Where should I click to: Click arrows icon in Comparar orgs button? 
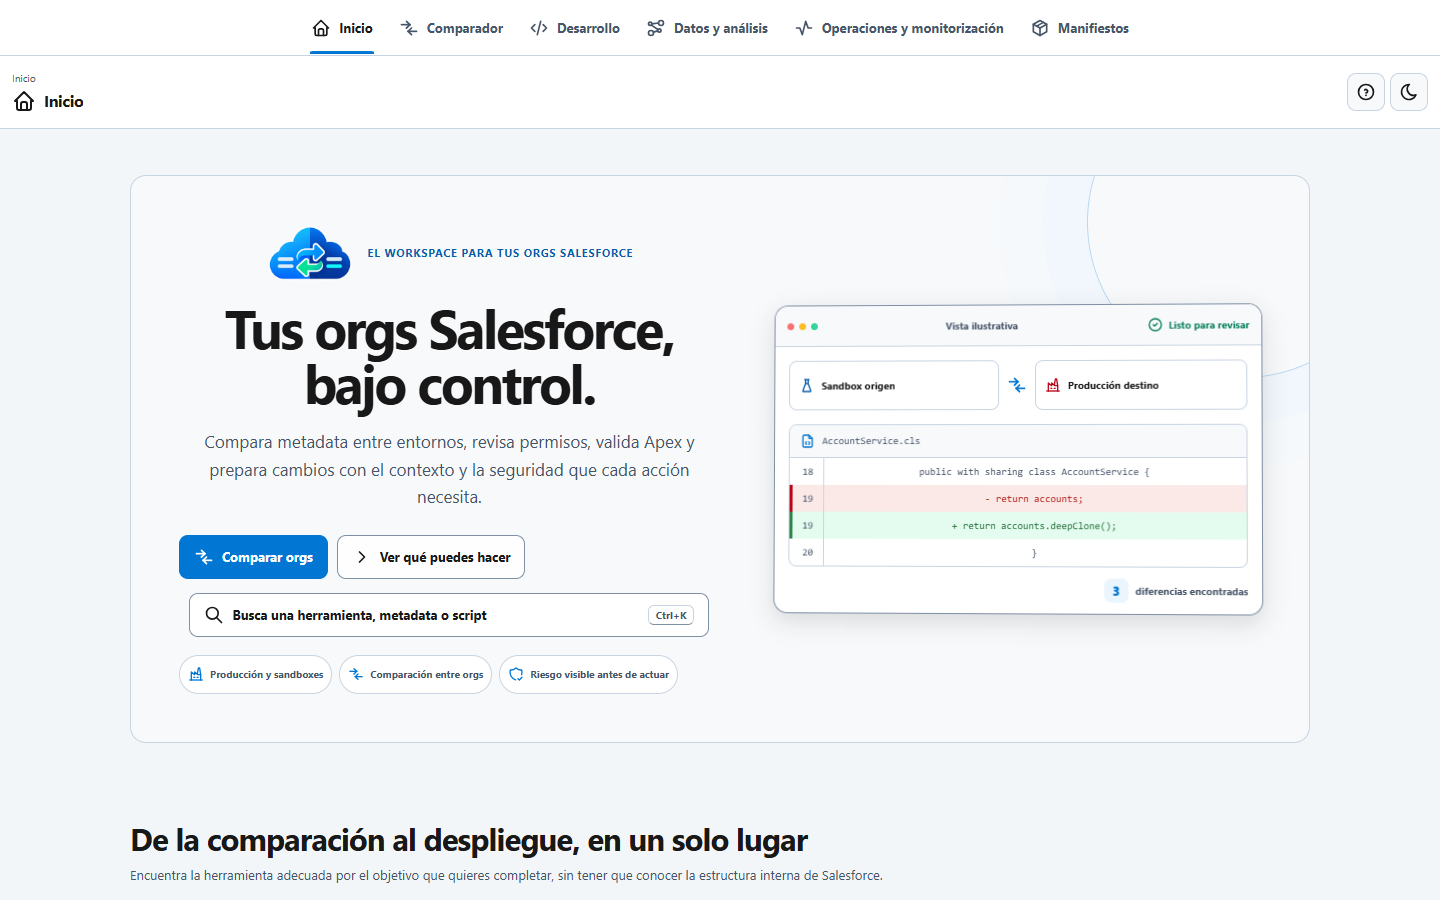pyautogui.click(x=204, y=557)
